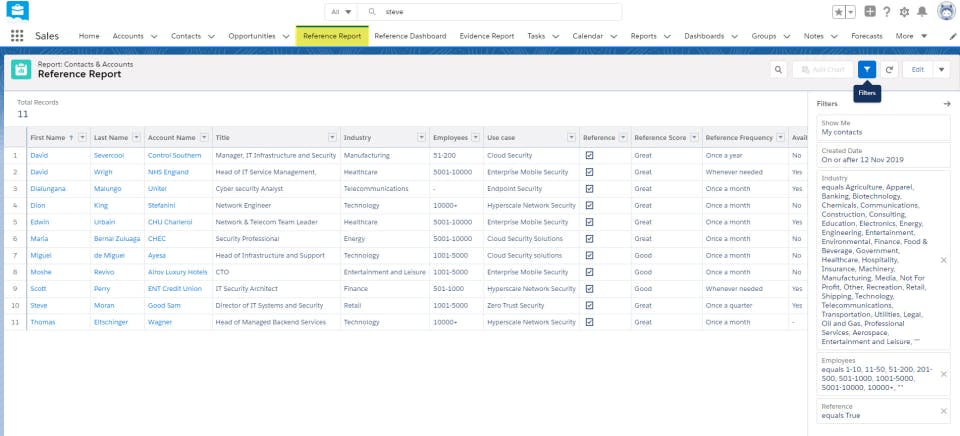
Task: Toggle Reference checkbox for Edwin Urbain
Action: (x=590, y=222)
